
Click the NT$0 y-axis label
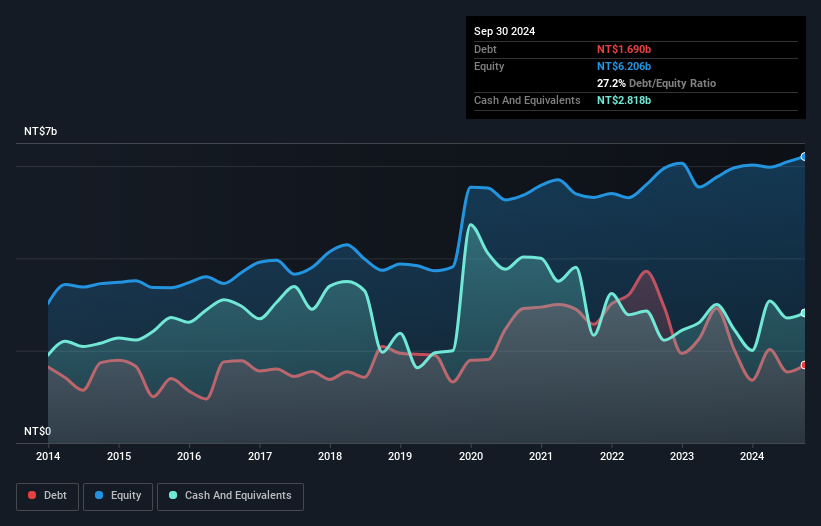click(x=37, y=431)
